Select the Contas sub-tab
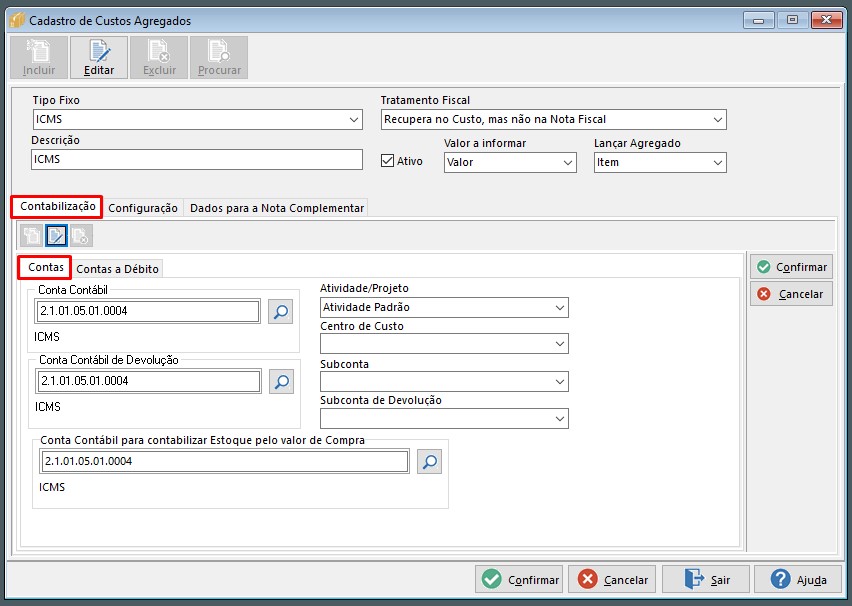 pos(45,267)
